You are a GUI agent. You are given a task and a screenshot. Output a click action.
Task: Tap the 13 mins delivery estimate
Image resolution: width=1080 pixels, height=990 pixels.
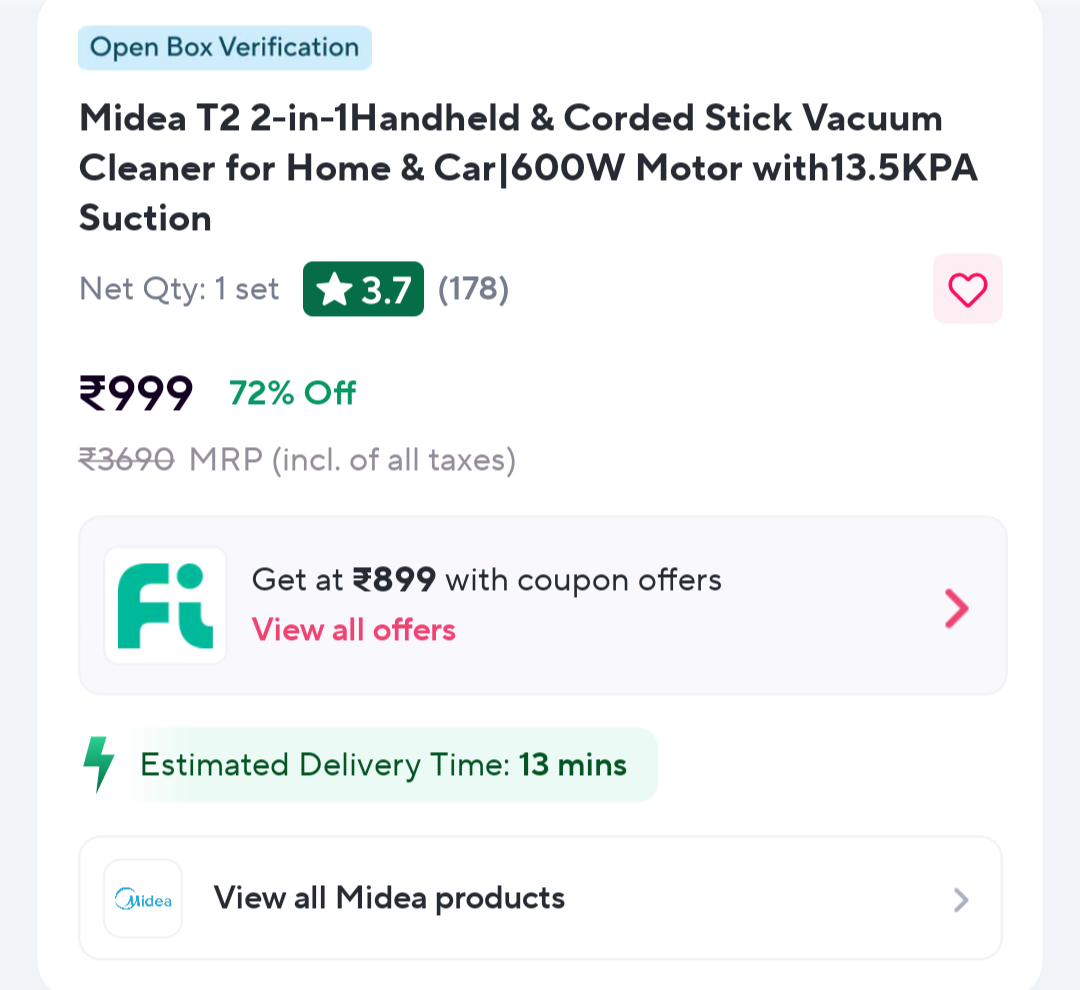tap(573, 766)
